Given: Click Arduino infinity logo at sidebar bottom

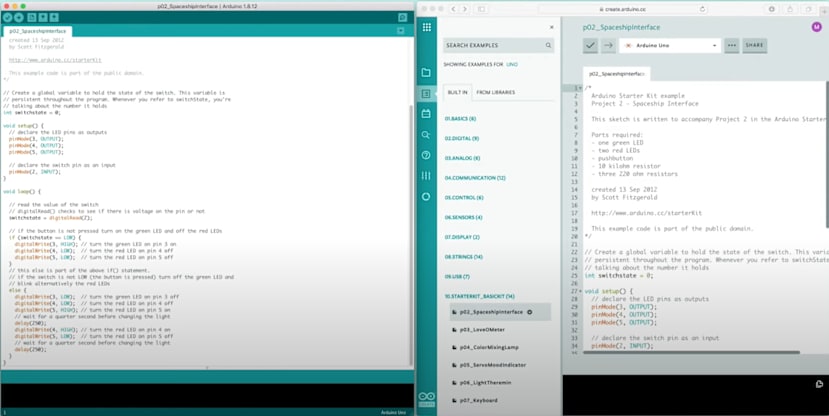Looking at the screenshot, I should (x=426, y=397).
